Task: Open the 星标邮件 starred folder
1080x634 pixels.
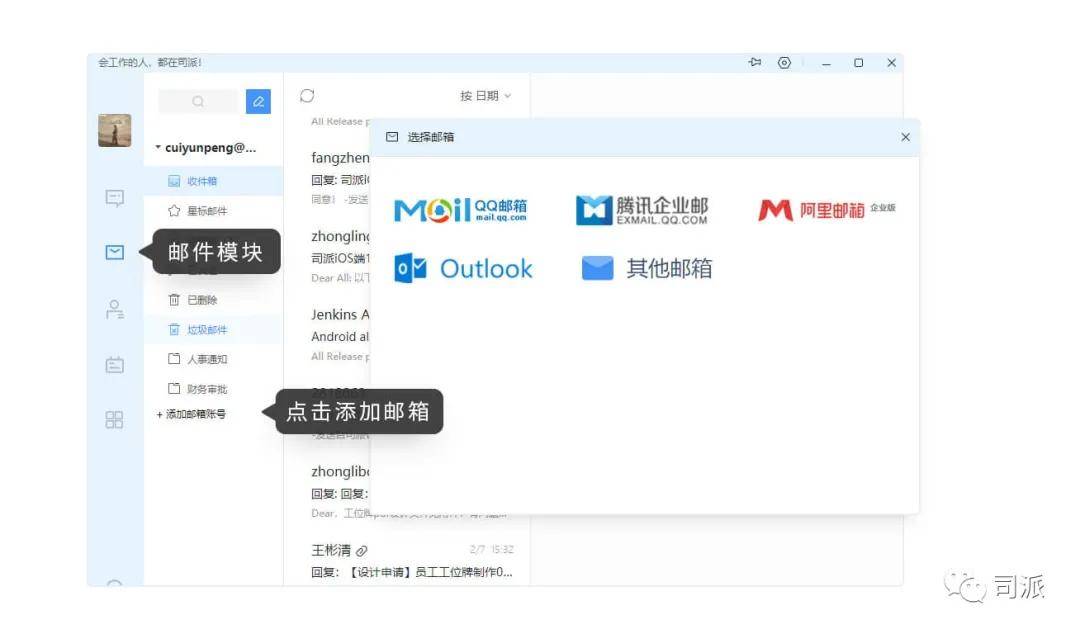Action: click(206, 211)
